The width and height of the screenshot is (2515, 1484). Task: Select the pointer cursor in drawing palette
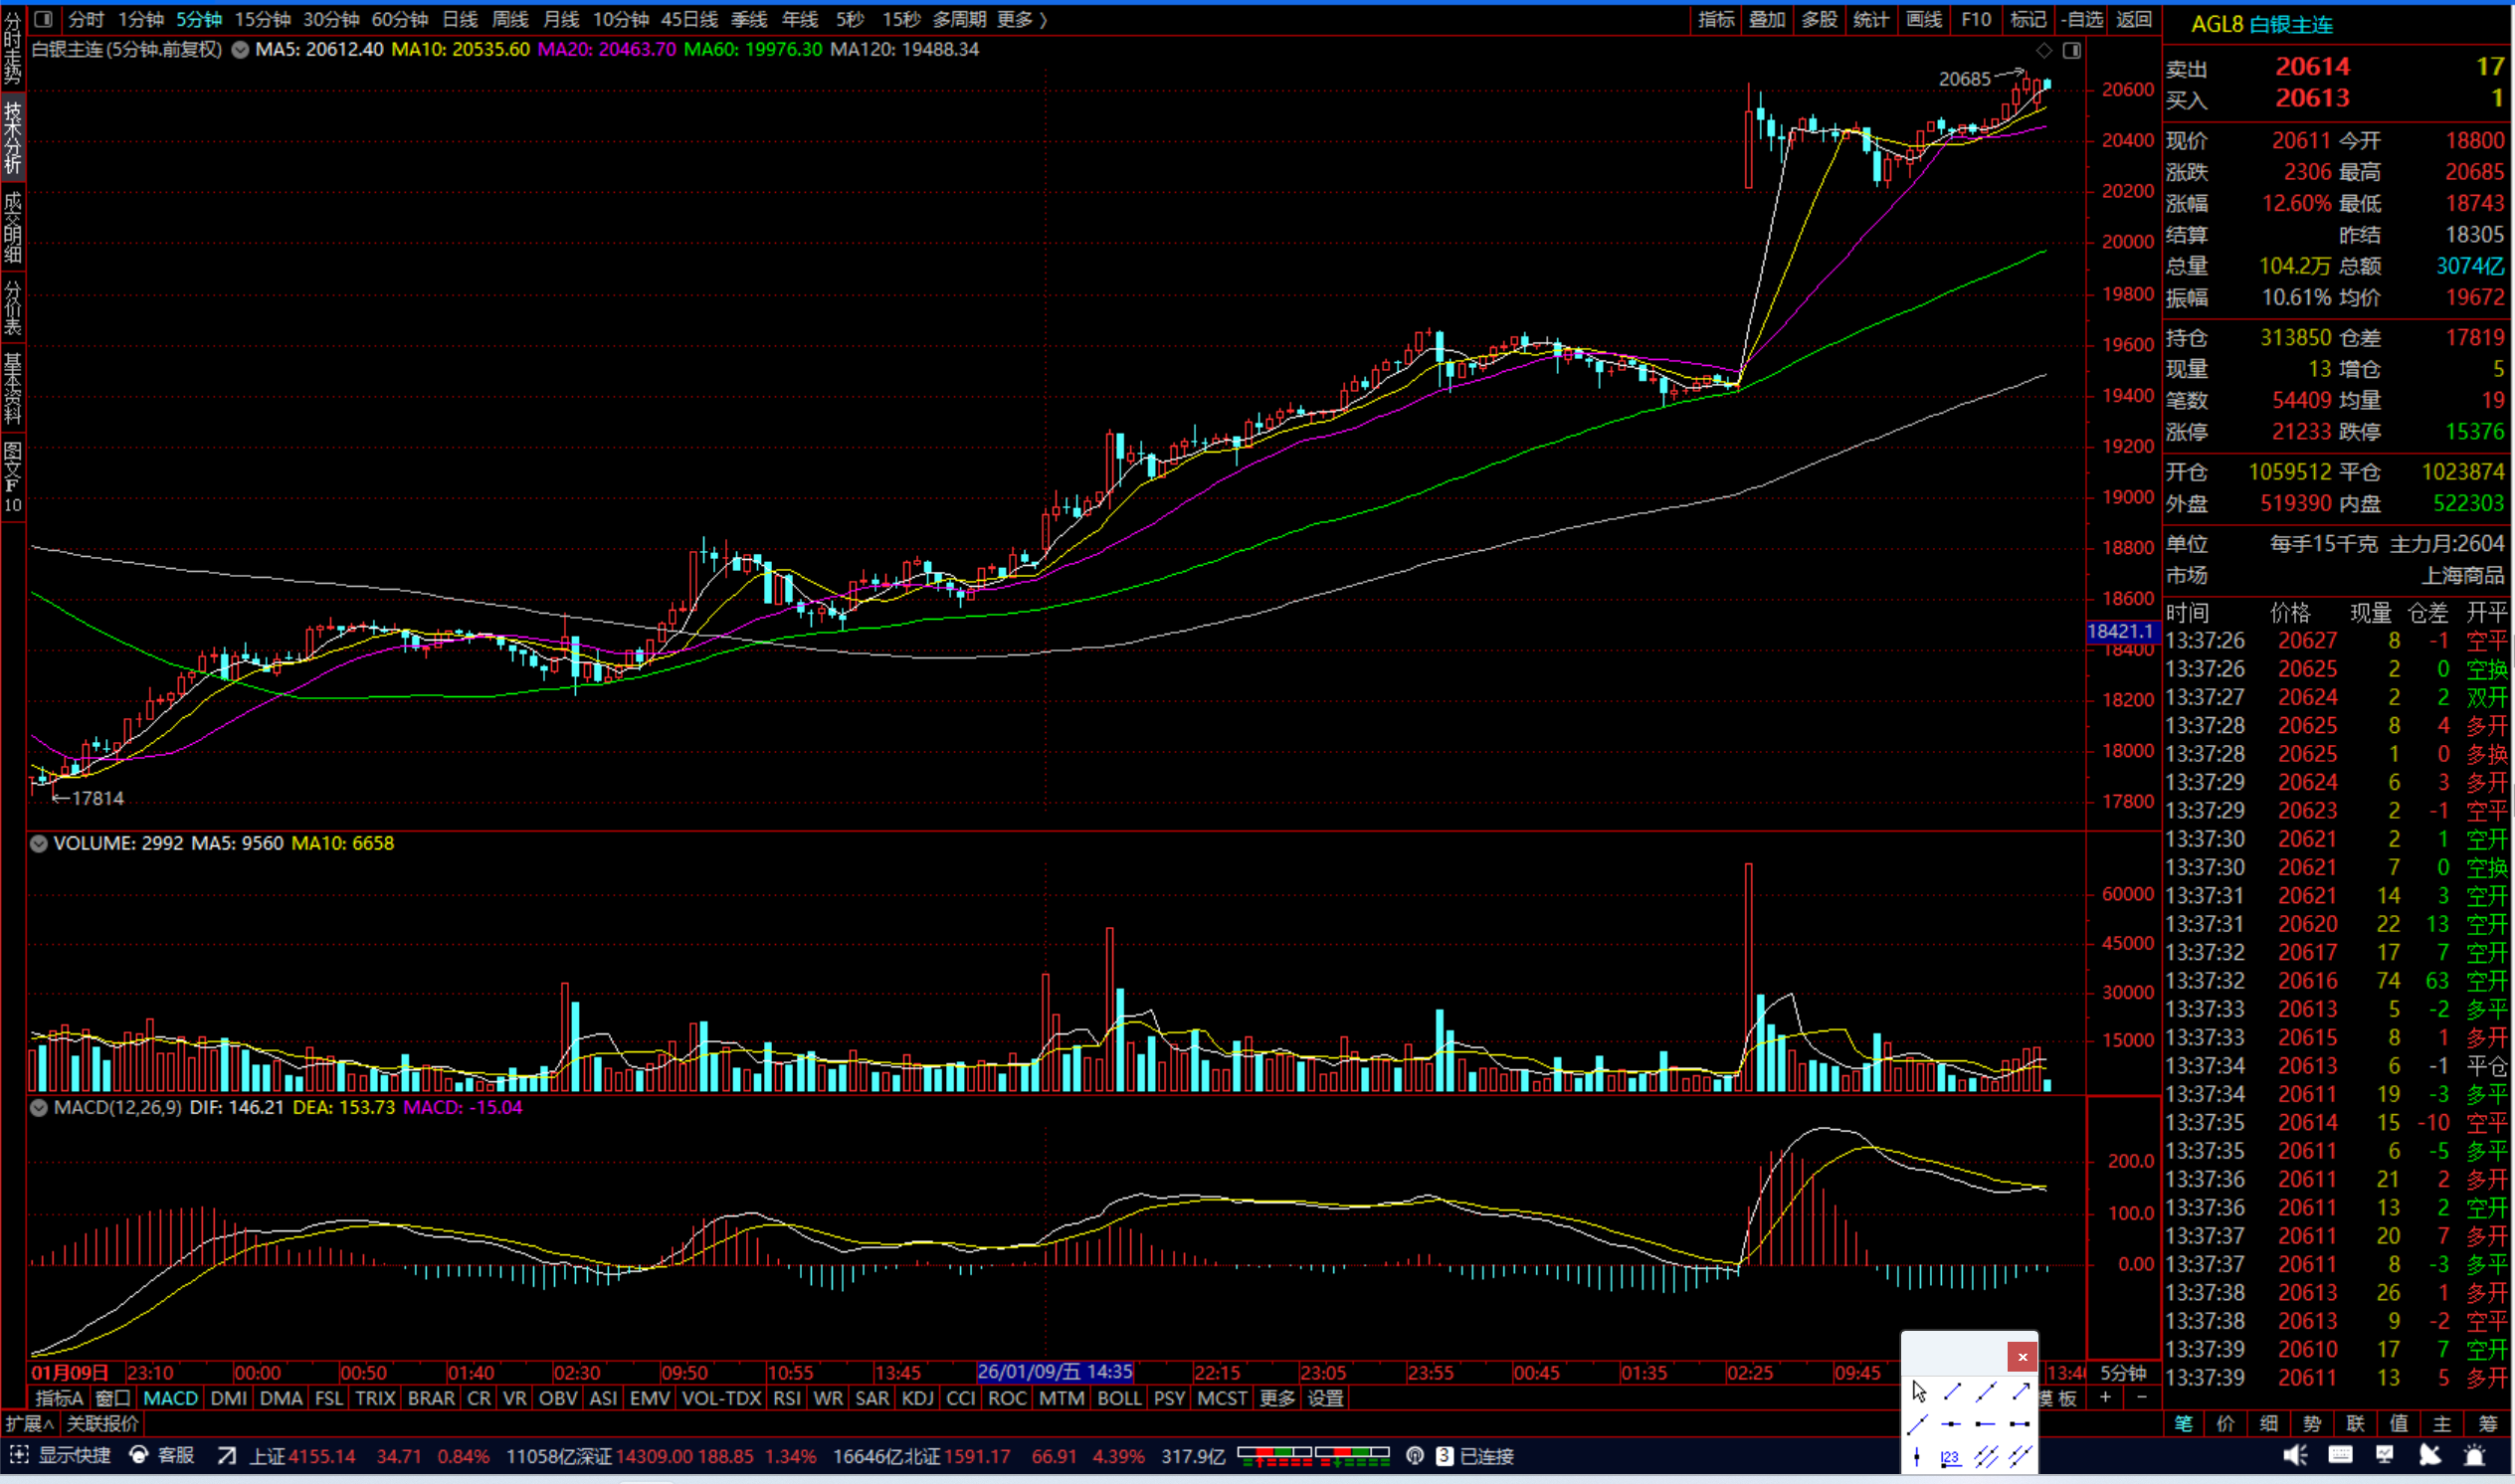tap(1918, 1391)
